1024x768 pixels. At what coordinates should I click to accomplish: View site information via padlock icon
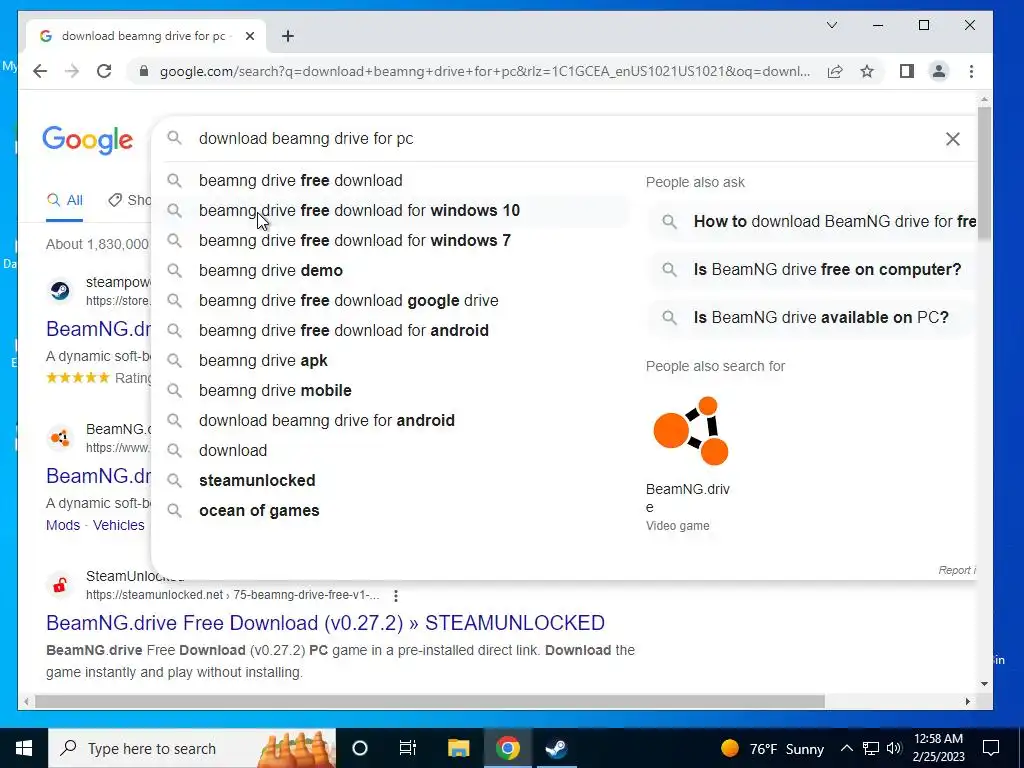click(144, 71)
